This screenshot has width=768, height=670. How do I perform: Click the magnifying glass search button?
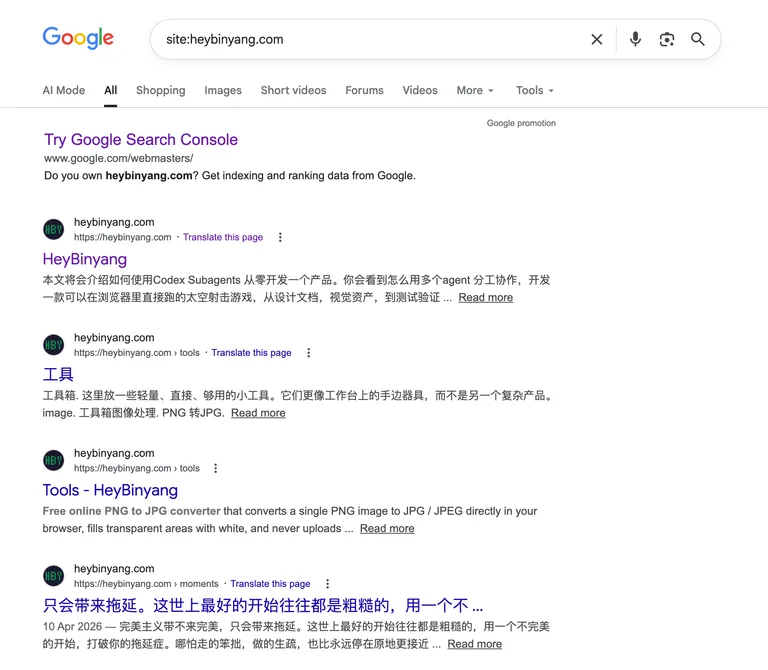point(698,39)
